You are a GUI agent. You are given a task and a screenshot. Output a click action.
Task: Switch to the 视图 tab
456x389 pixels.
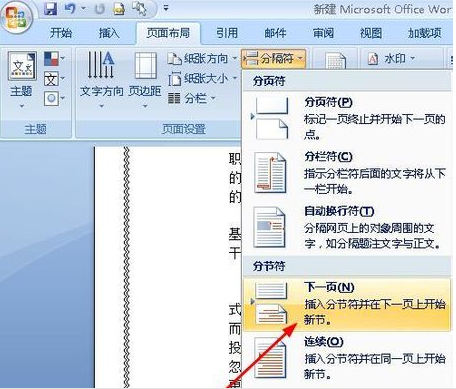[371, 33]
